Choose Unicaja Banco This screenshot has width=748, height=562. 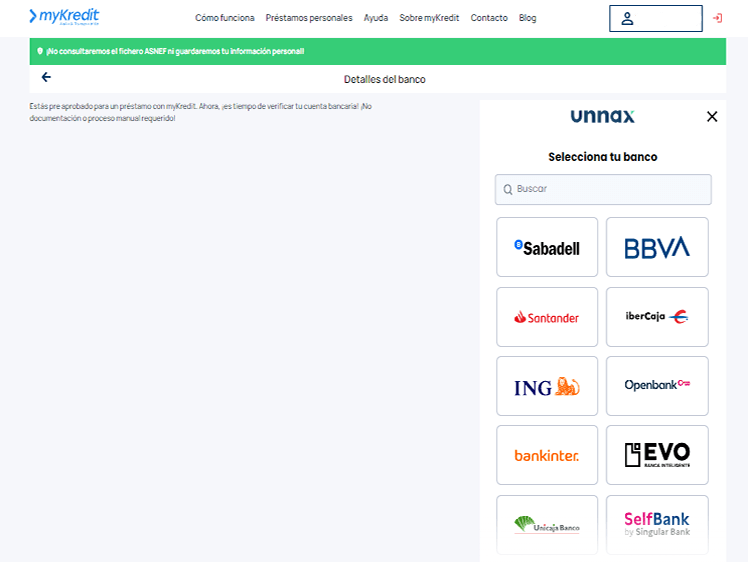point(547,525)
